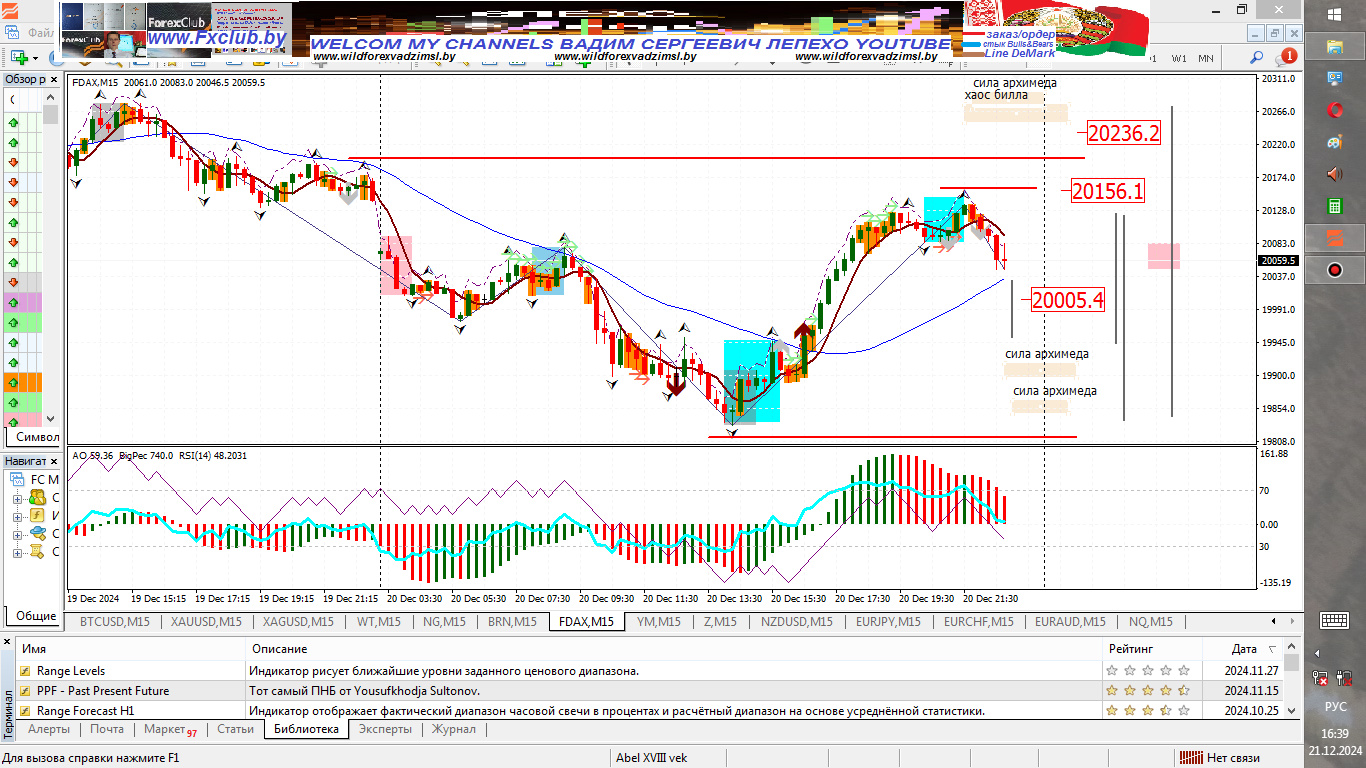Image resolution: width=1366 pixels, height=768 pixels.
Task: Expand the Indicators node in Navigator
Action: pos(17,515)
